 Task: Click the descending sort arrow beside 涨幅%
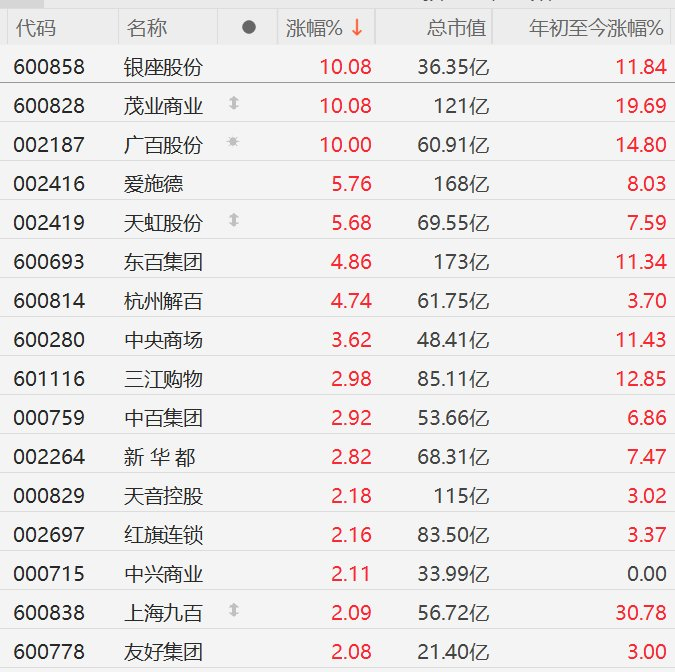pyautogui.click(x=356, y=28)
